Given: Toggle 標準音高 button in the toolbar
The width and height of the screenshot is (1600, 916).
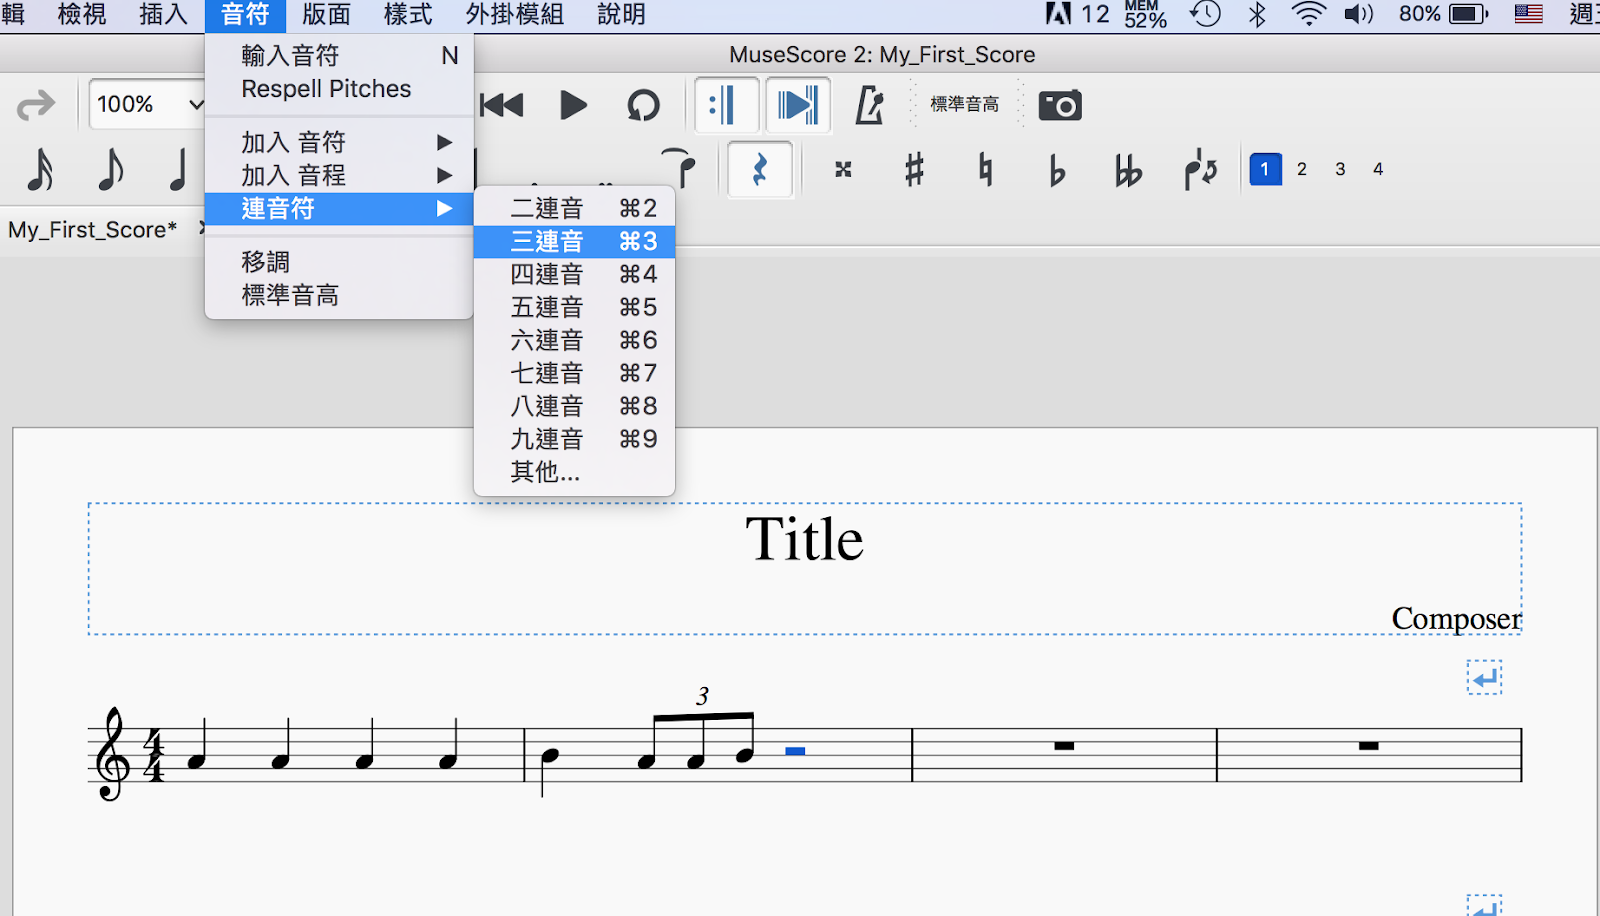Looking at the screenshot, I should [964, 105].
